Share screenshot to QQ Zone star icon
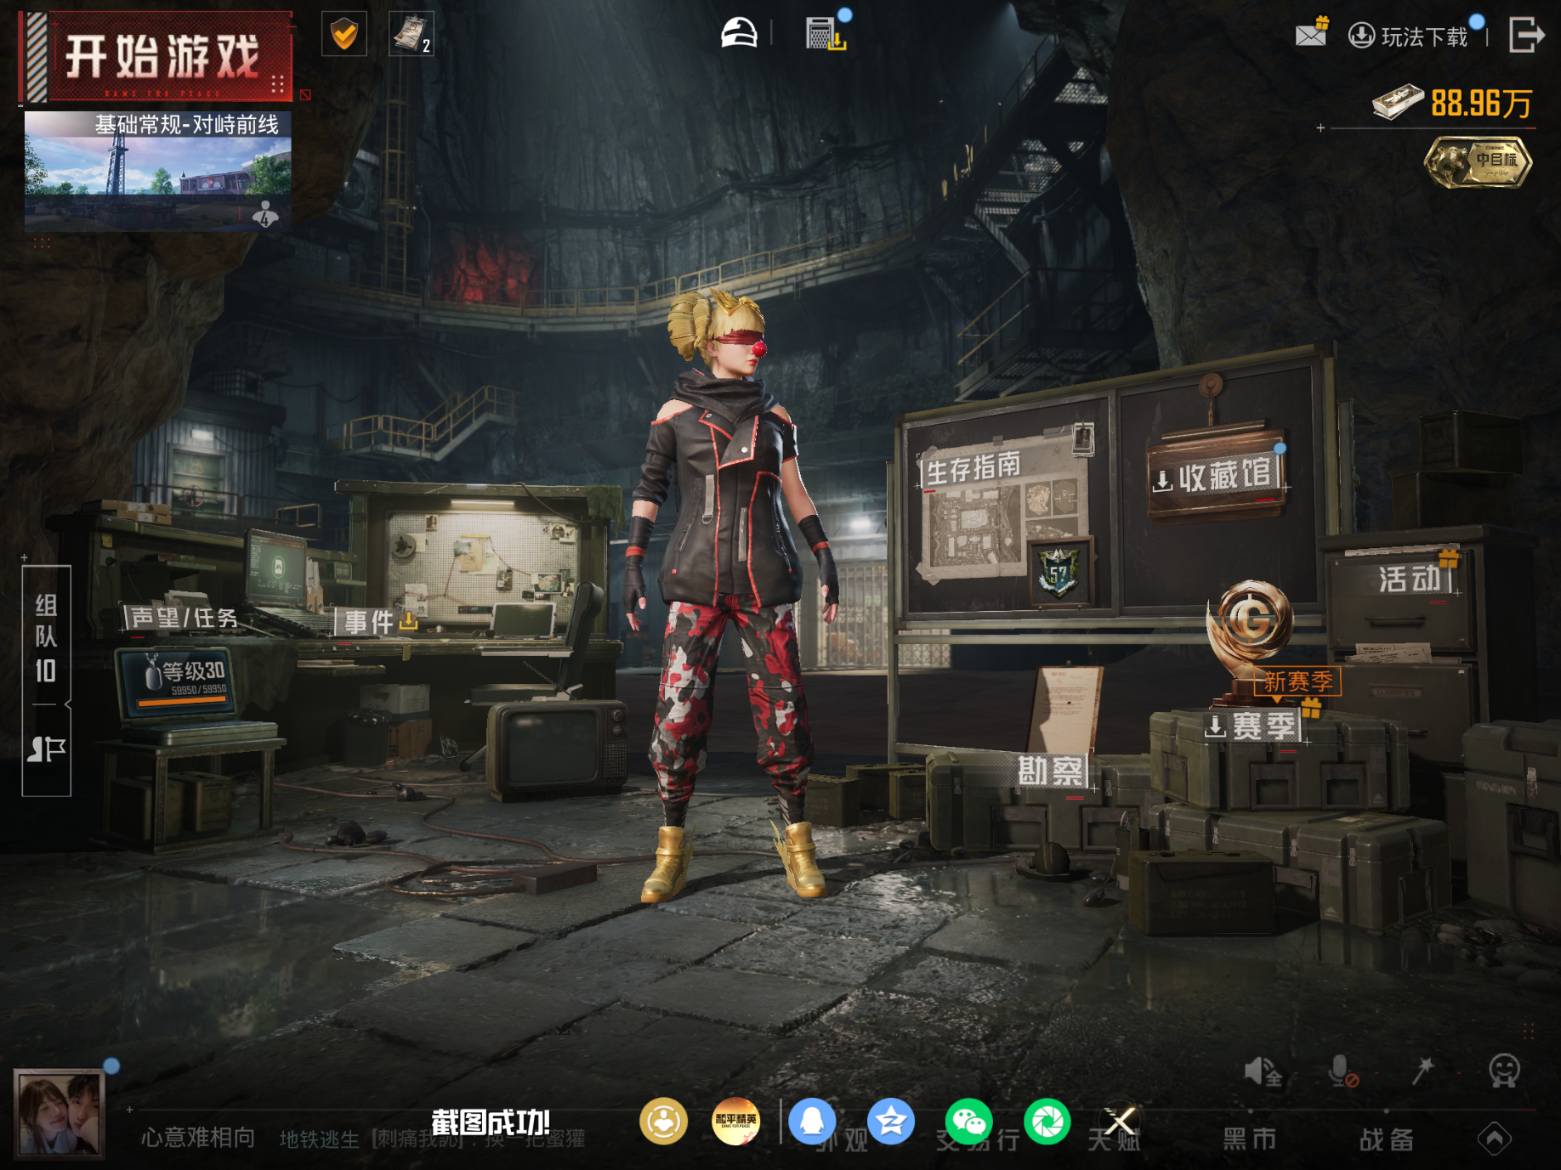Image resolution: width=1561 pixels, height=1170 pixels. click(891, 1121)
